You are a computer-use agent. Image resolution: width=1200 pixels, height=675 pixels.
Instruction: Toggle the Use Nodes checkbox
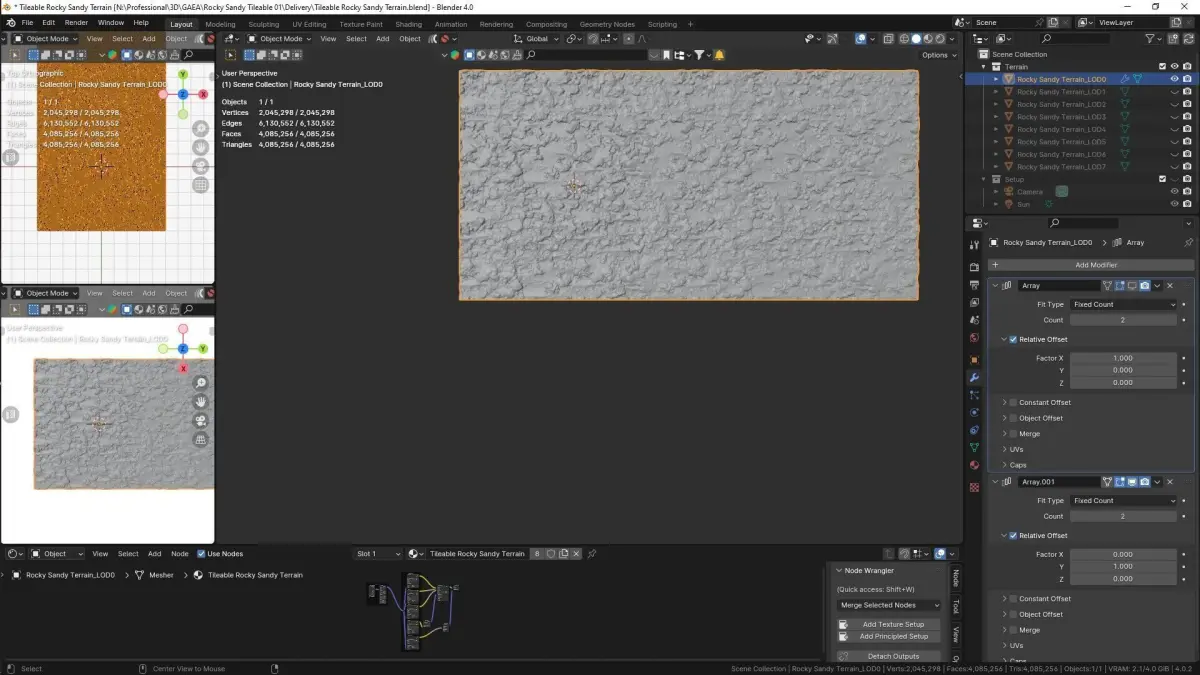tap(201, 554)
